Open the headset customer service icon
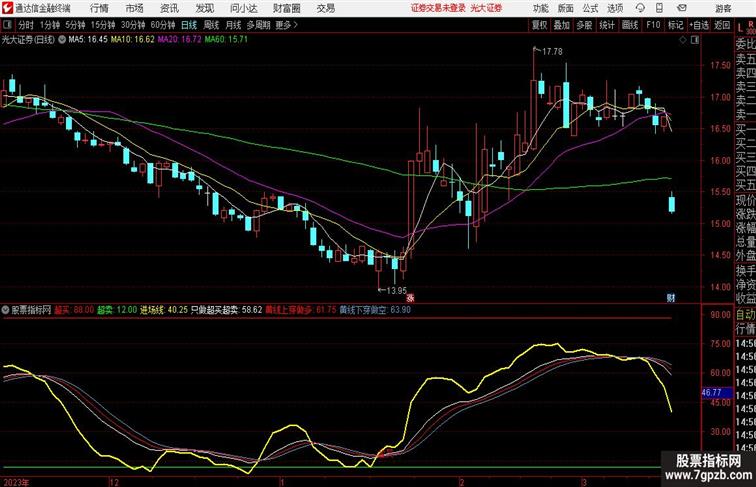This screenshot has width=756, height=487. 640,8
